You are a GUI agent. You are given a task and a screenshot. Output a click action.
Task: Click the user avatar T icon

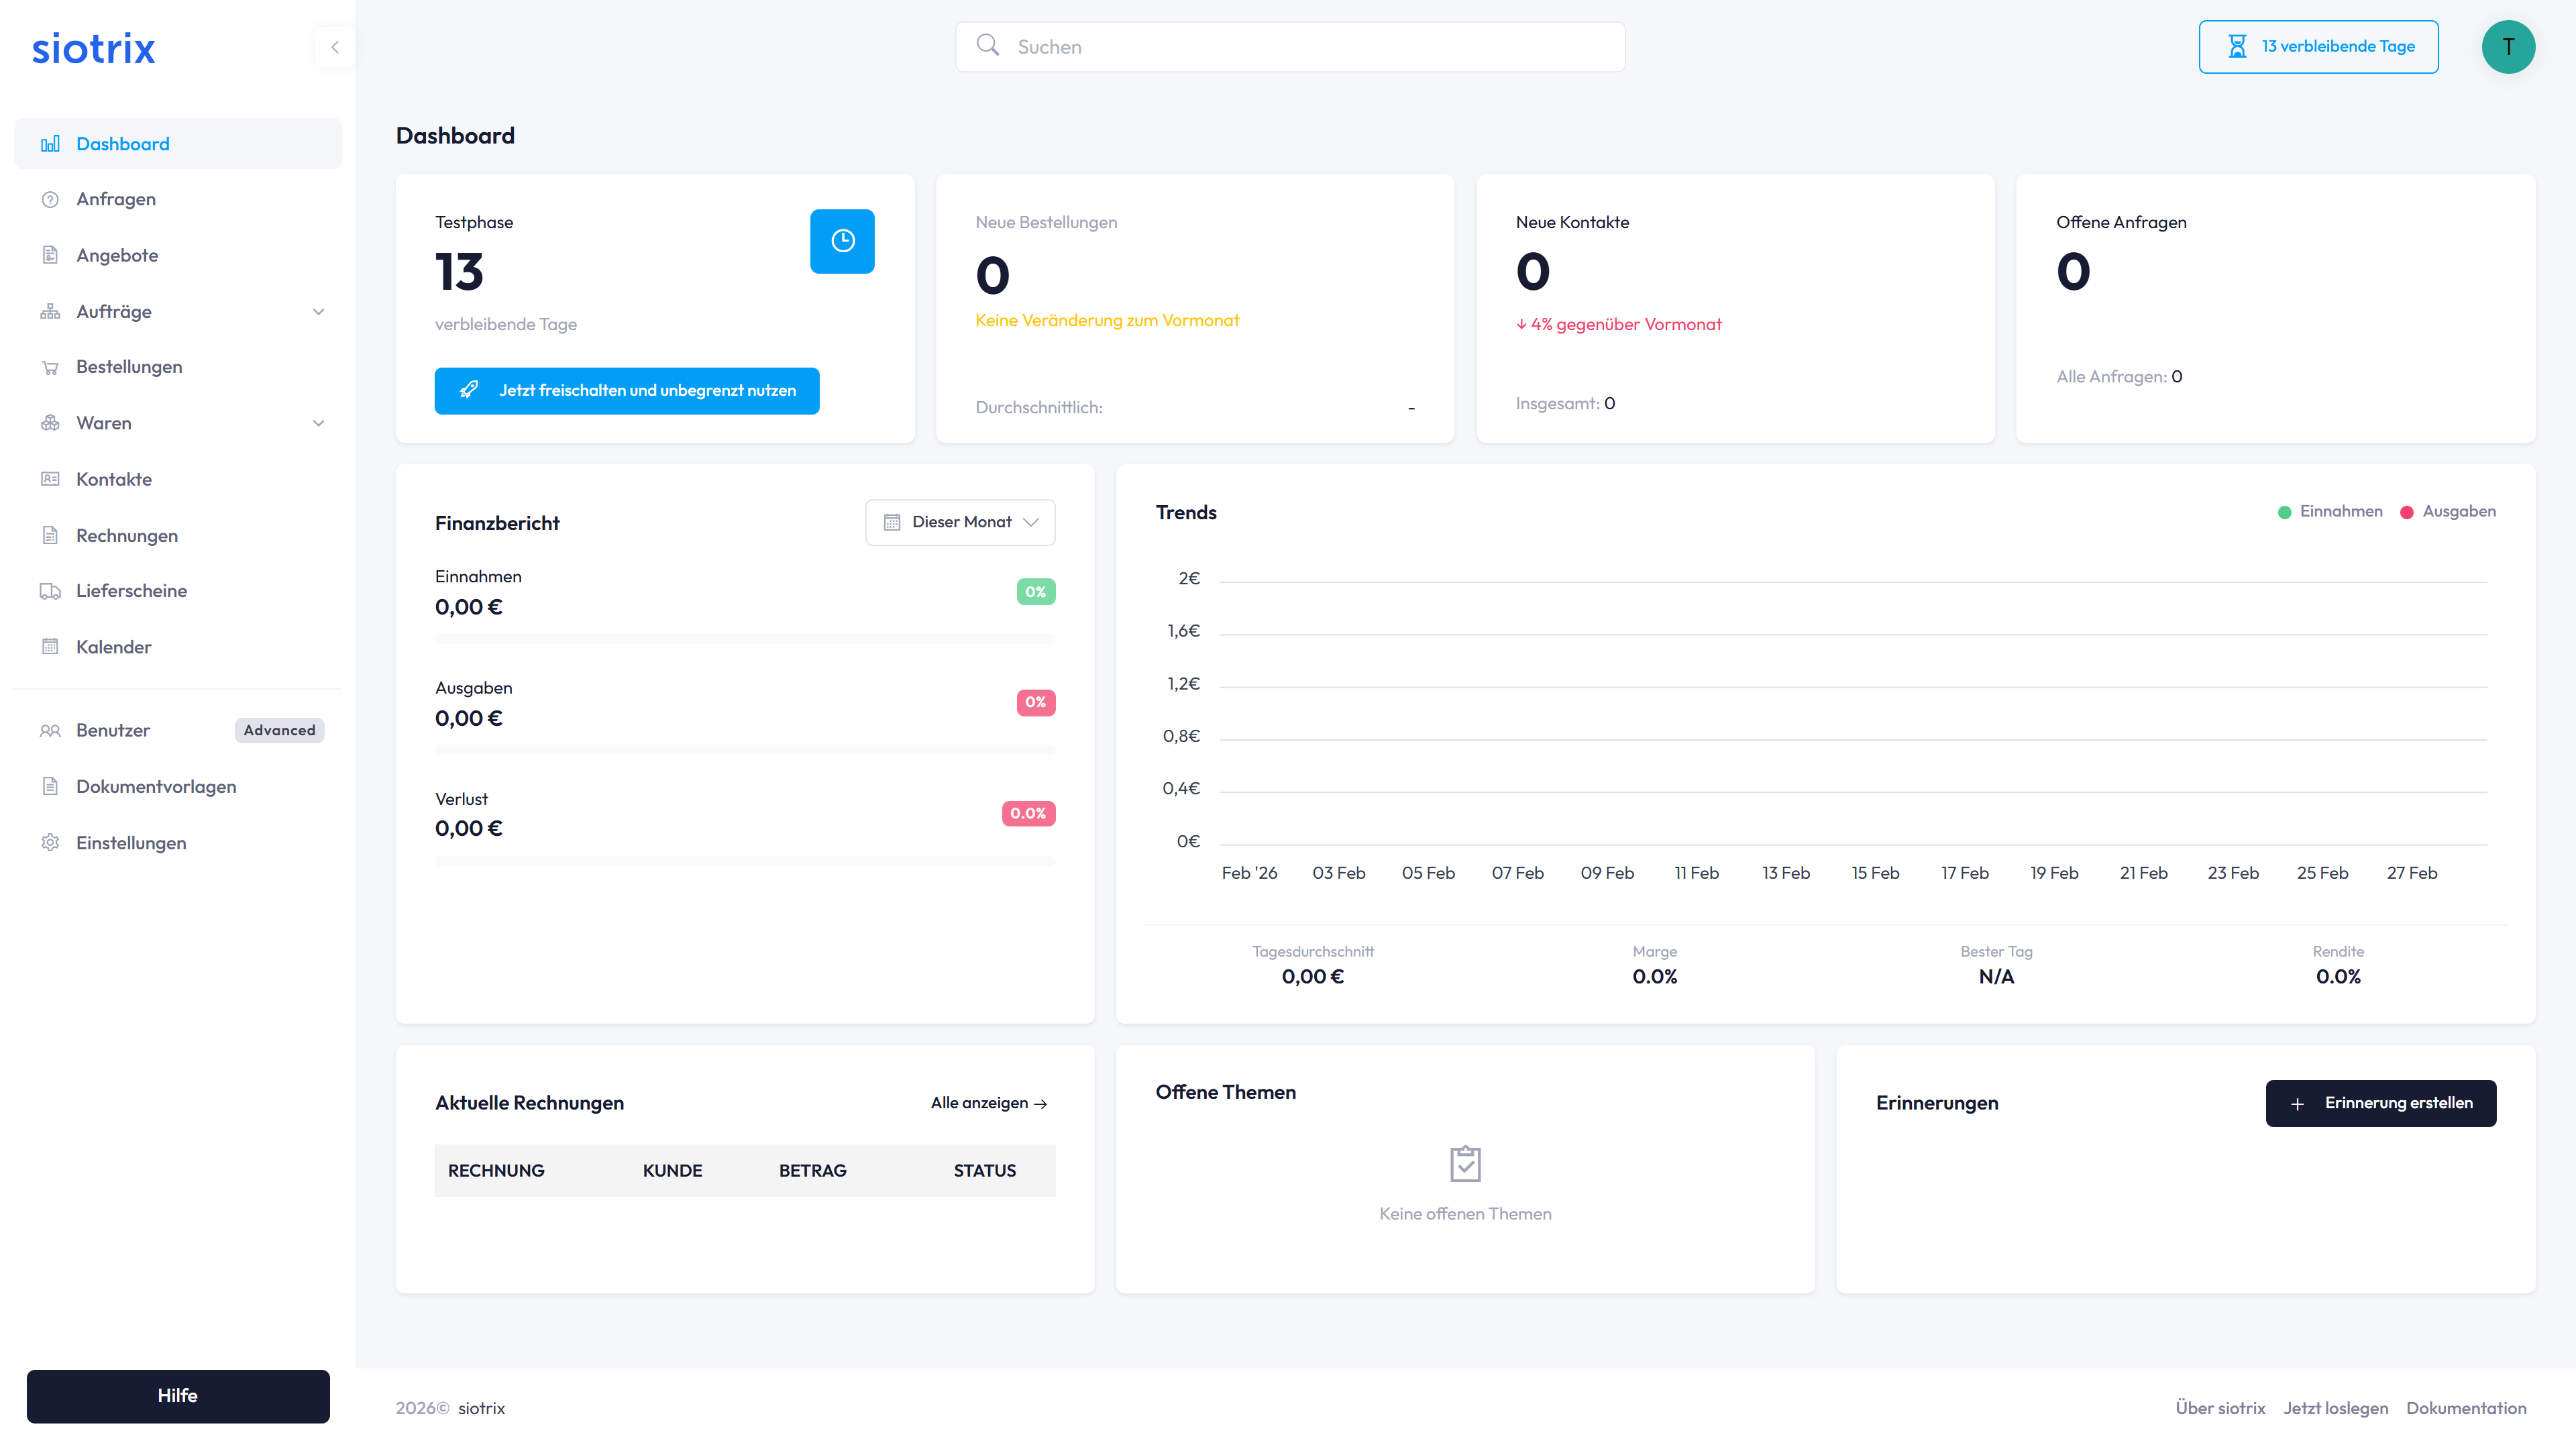click(x=2507, y=47)
